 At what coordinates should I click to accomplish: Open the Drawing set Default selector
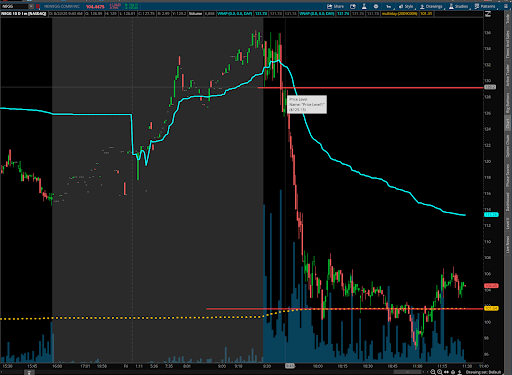tap(484, 372)
